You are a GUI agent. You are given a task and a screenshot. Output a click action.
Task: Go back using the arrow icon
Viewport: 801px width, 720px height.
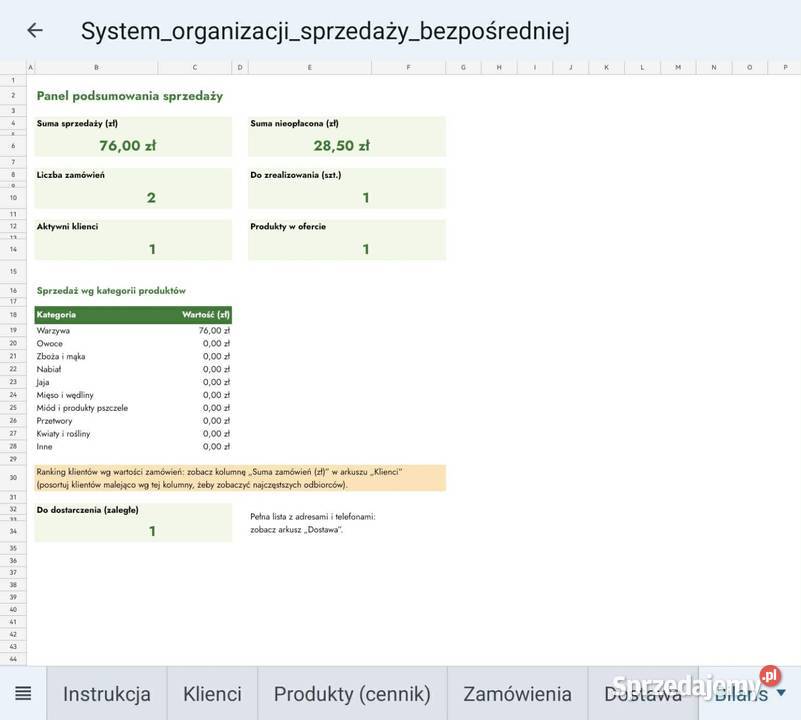35,30
